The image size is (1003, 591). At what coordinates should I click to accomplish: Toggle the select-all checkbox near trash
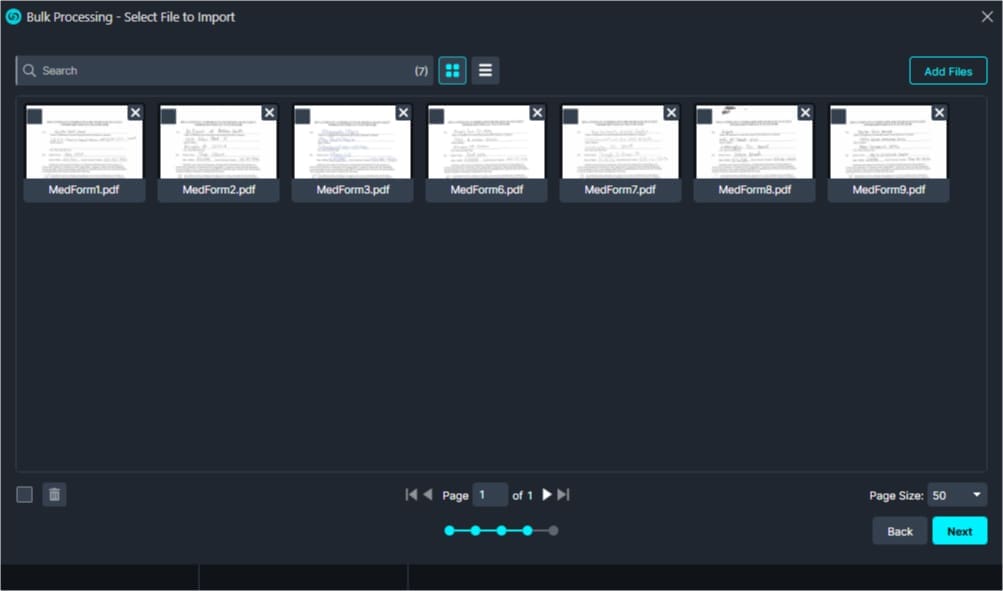click(x=25, y=494)
